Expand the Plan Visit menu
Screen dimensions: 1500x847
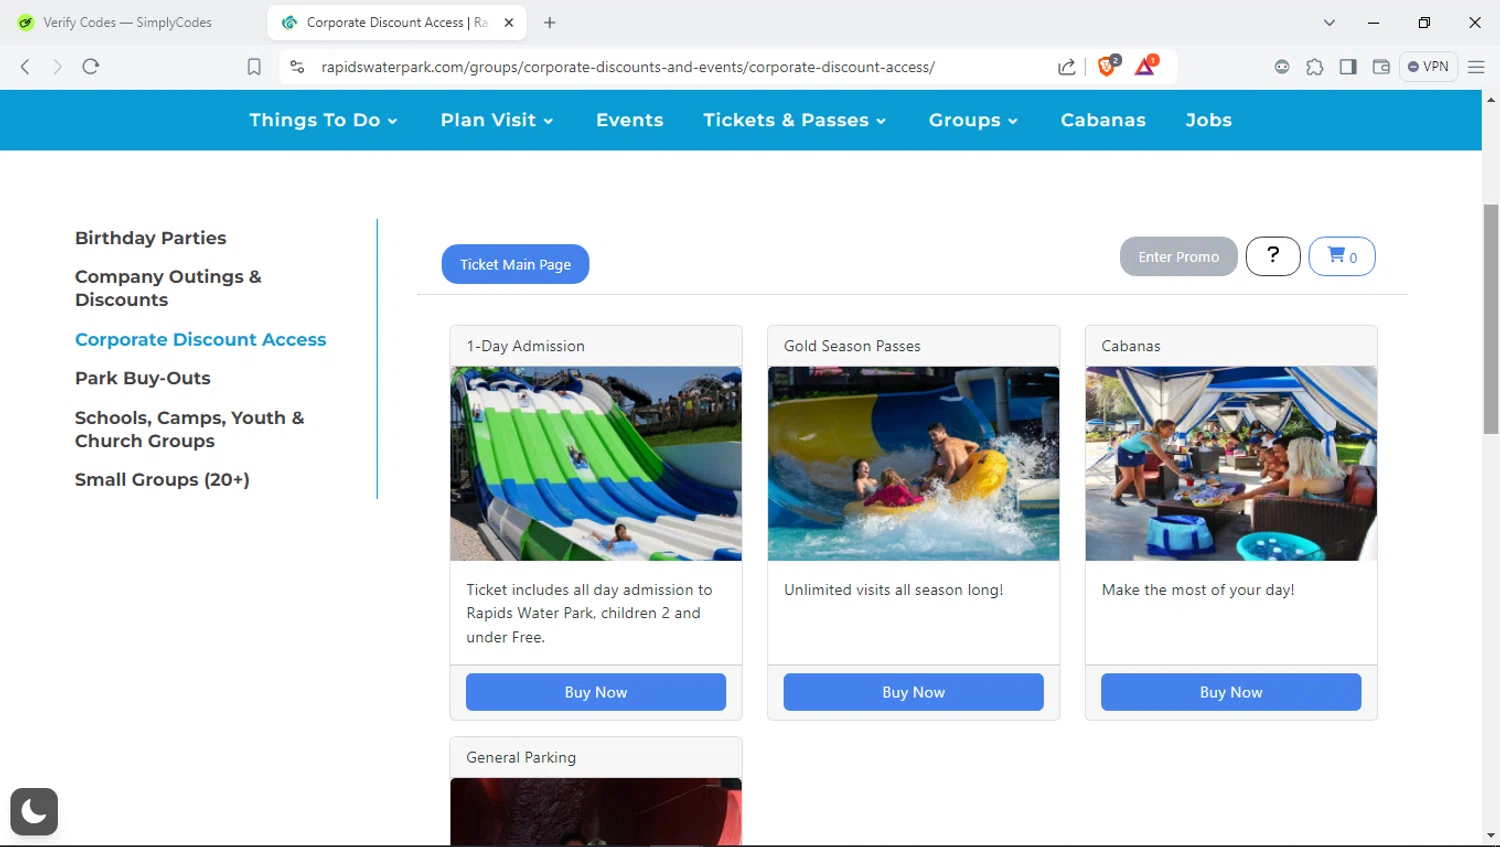coord(497,120)
